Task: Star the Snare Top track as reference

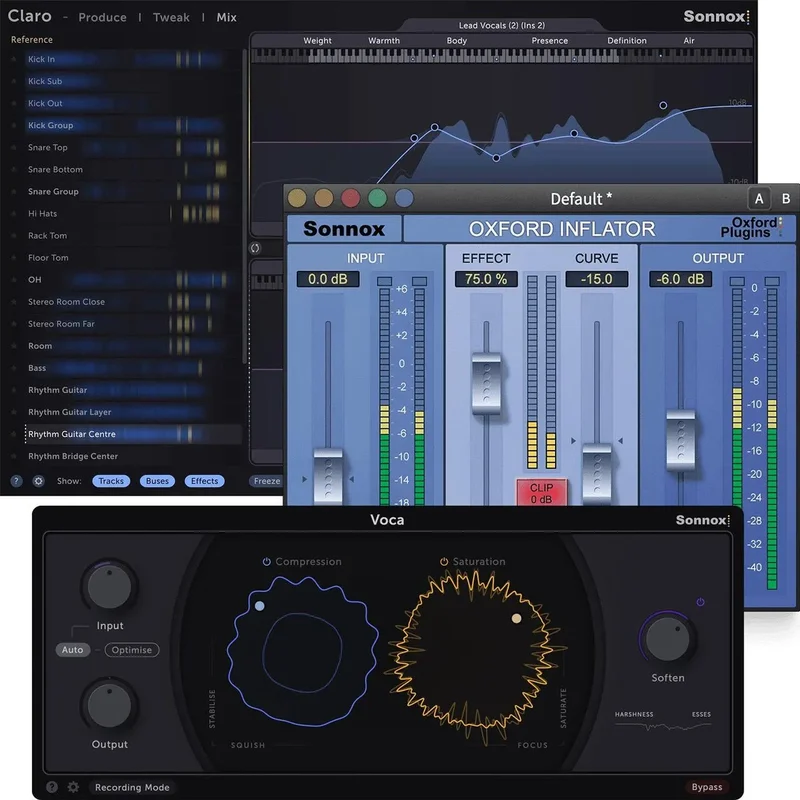Action: pyautogui.click(x=14, y=147)
